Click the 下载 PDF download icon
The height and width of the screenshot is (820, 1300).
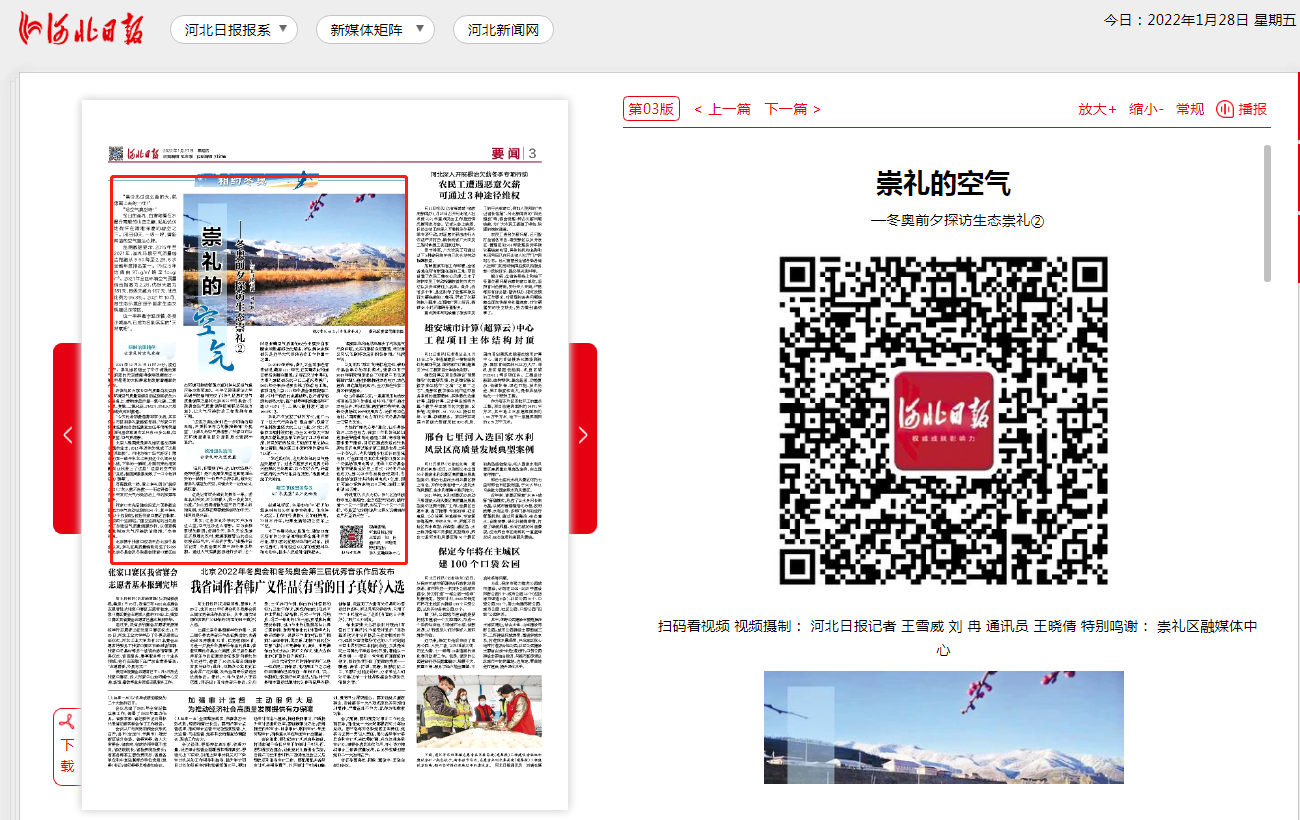pyautogui.click(x=67, y=747)
